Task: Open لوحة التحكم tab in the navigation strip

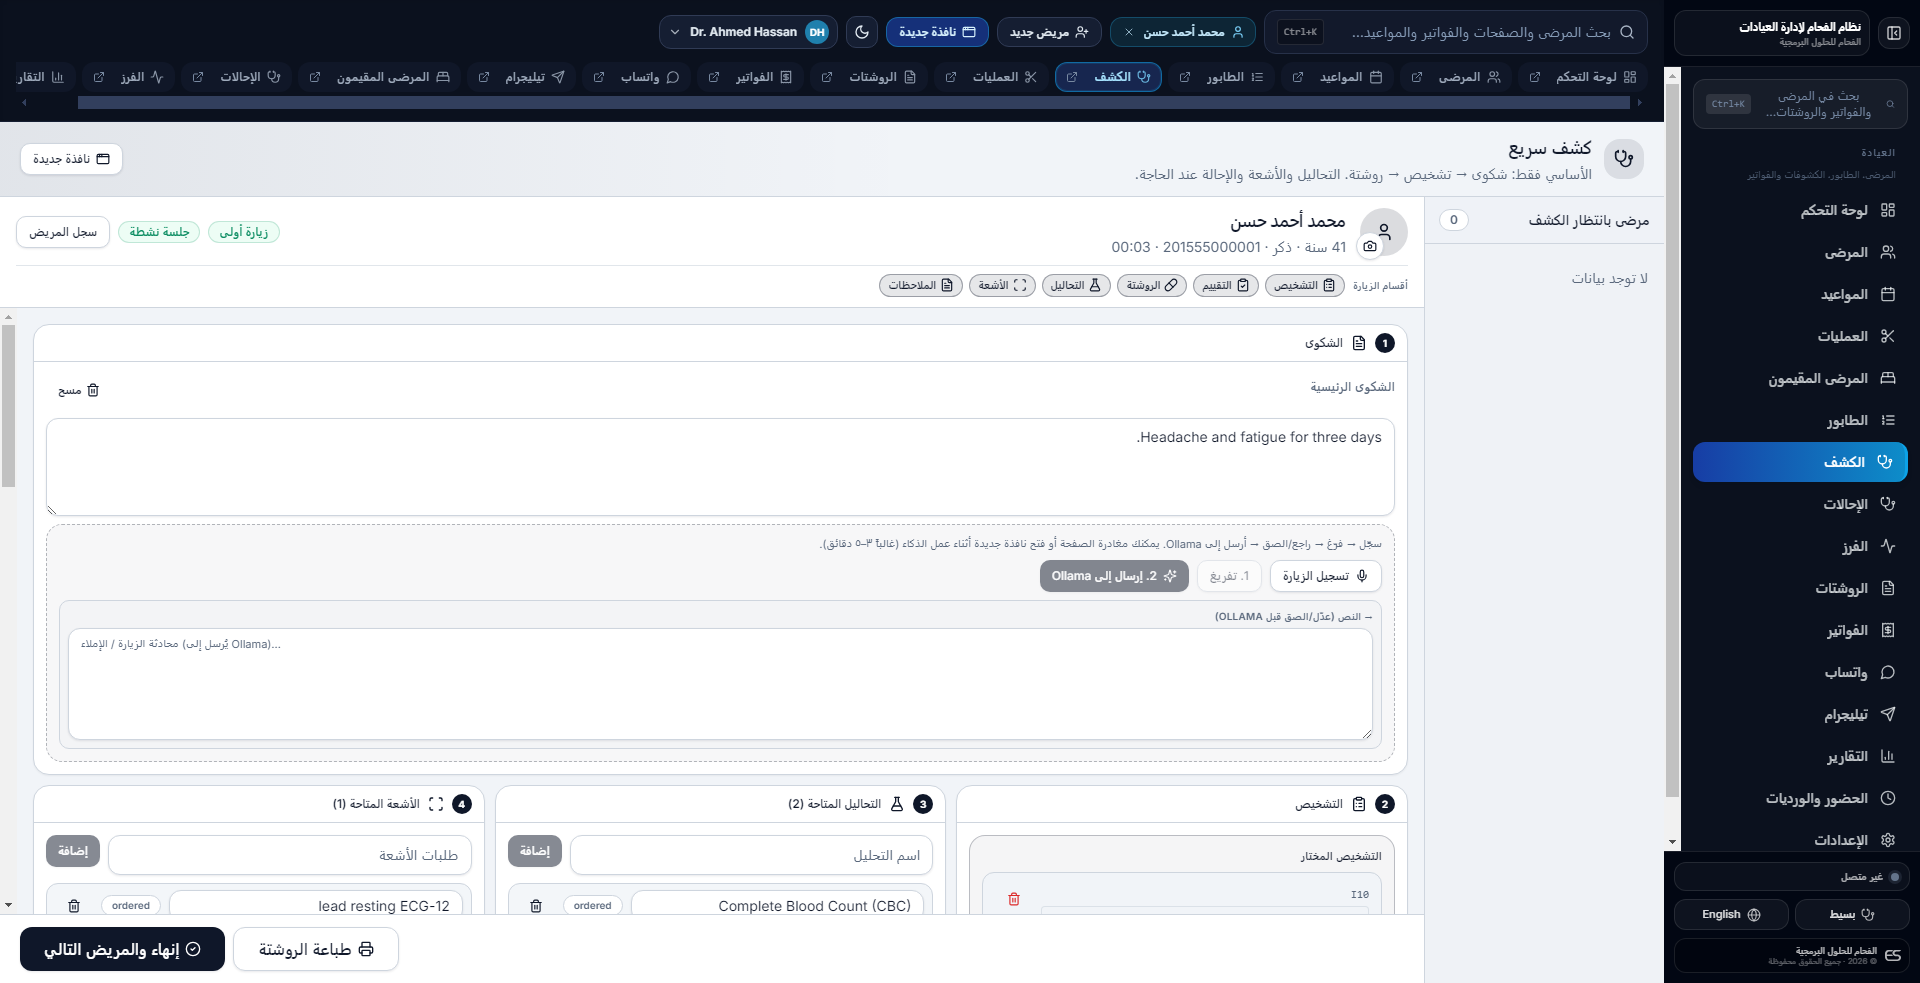Action: point(1597,77)
